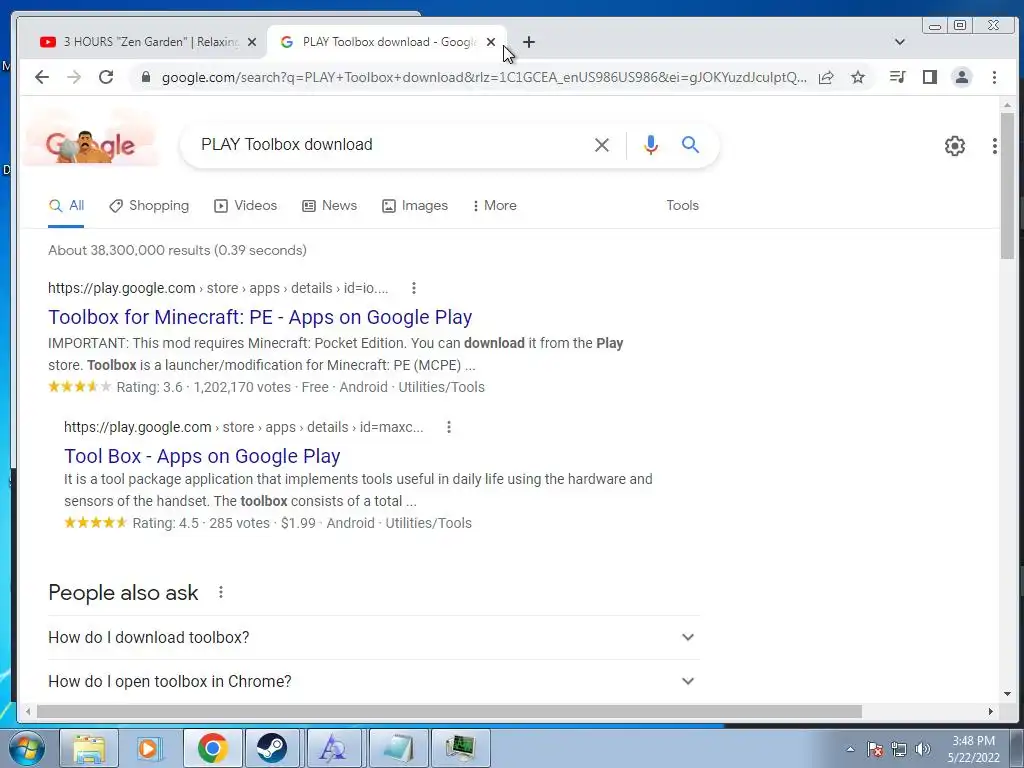Open the media control icon in the toolbar
Screen dimensions: 1024x768
pos(897,77)
